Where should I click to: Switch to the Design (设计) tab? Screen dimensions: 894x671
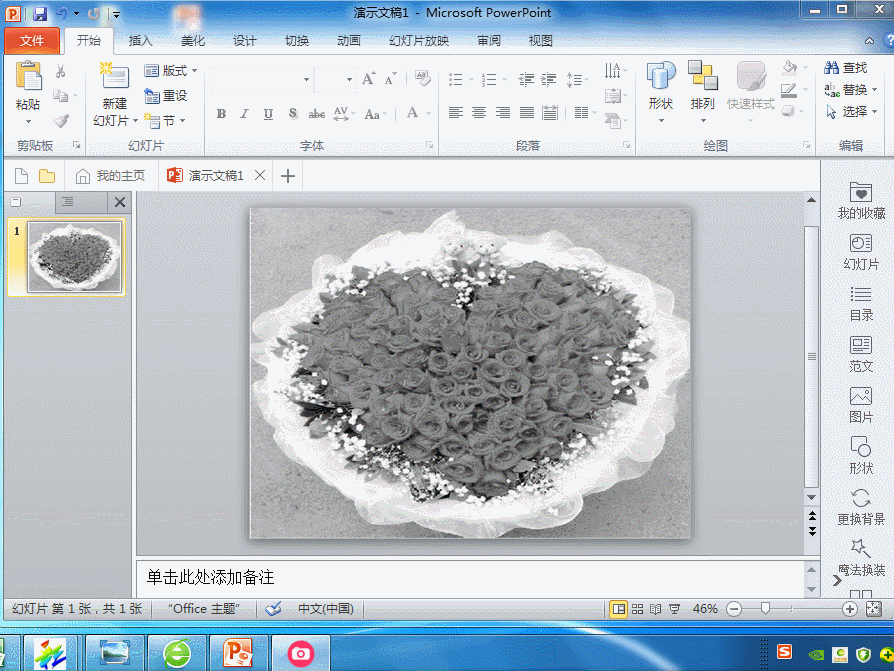[245, 40]
